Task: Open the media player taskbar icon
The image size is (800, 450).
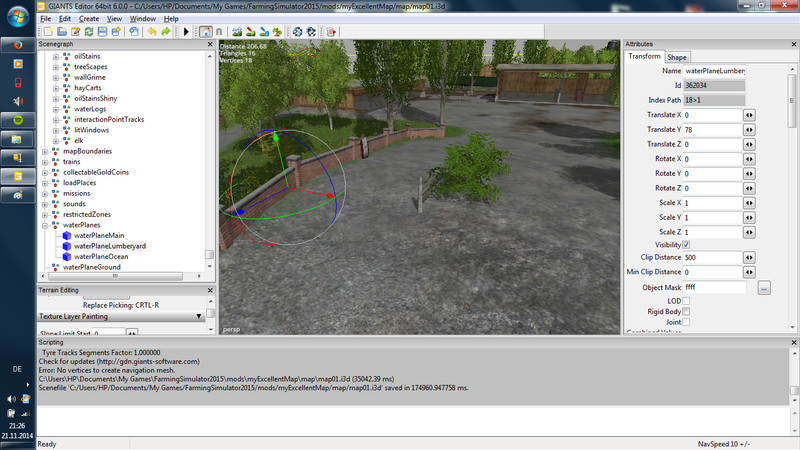Action: point(18,64)
